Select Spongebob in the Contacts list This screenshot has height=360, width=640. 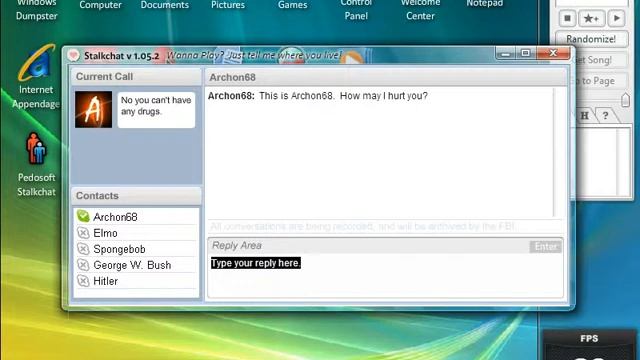click(x=136, y=249)
